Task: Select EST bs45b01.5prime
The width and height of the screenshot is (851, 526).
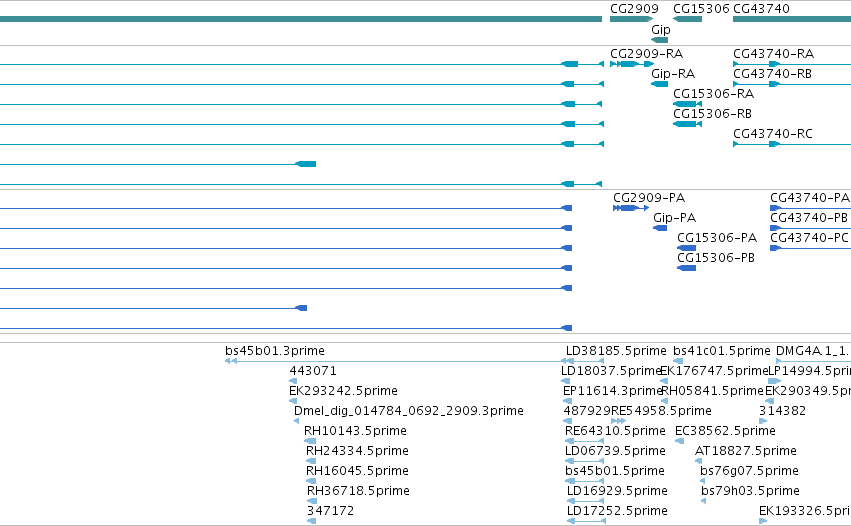Action: (x=614, y=472)
